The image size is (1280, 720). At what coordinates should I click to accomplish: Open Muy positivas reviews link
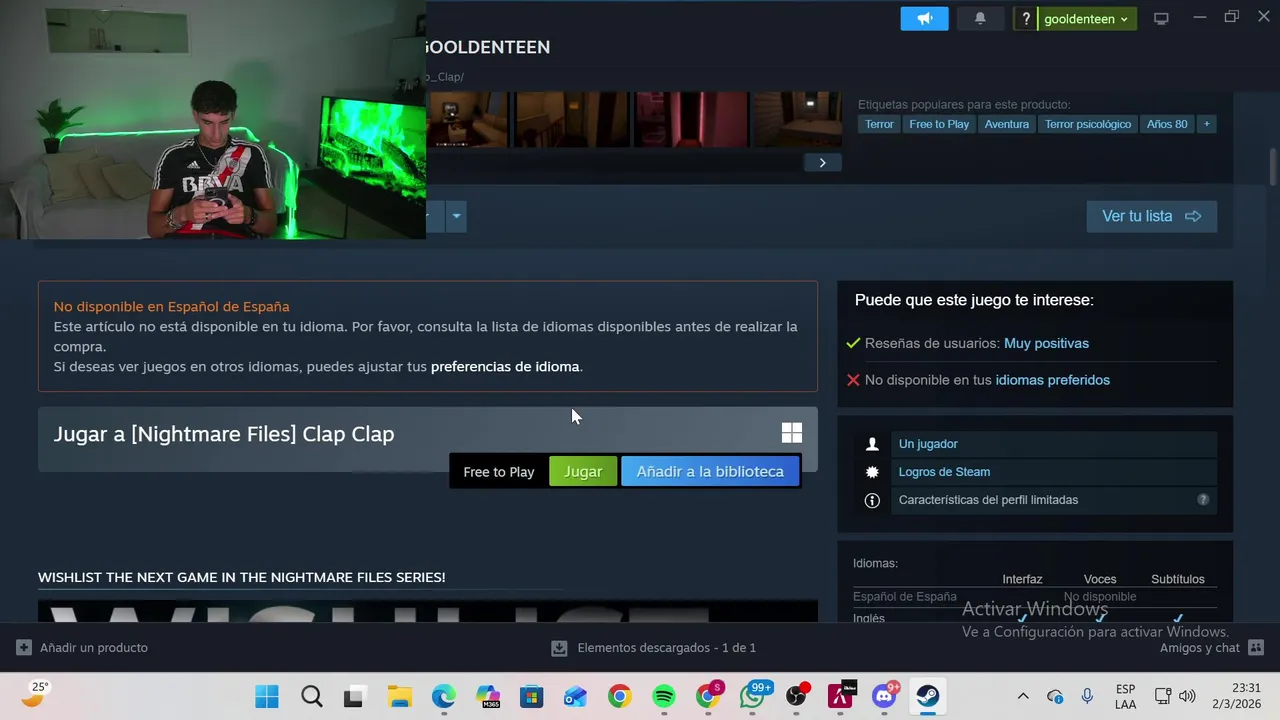pos(1046,343)
